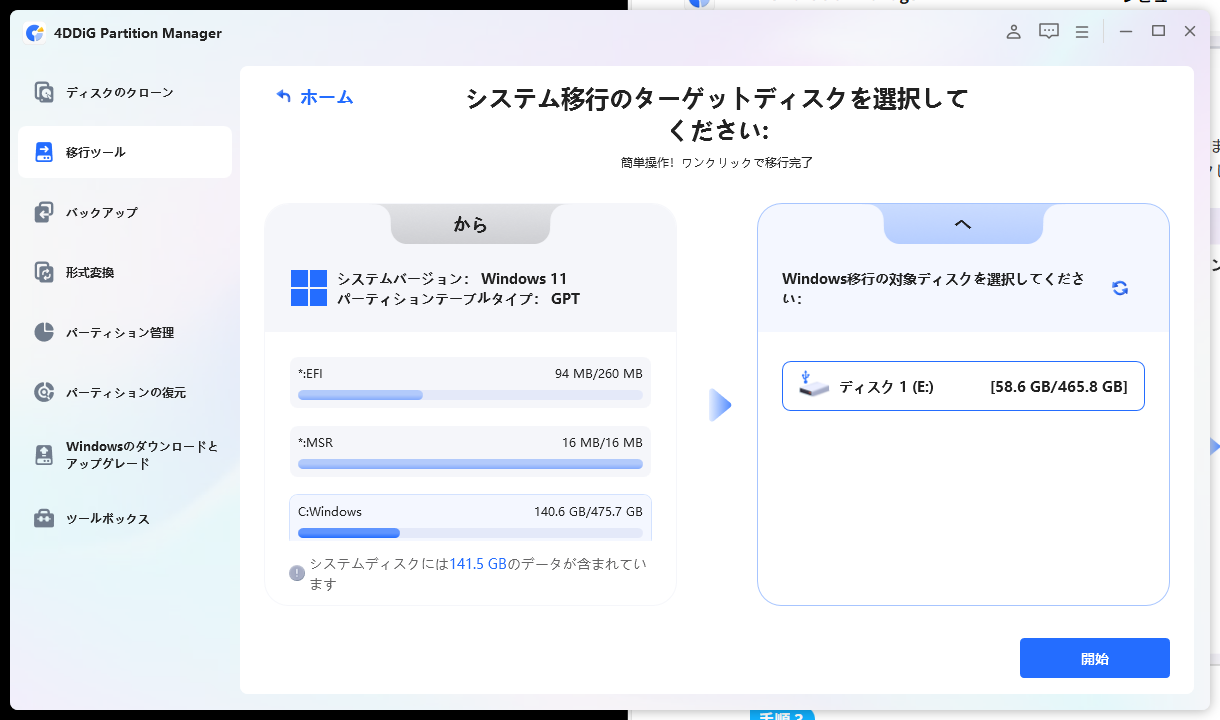The image size is (1220, 720).
Task: Open パーティション管理
Action: (x=125, y=332)
